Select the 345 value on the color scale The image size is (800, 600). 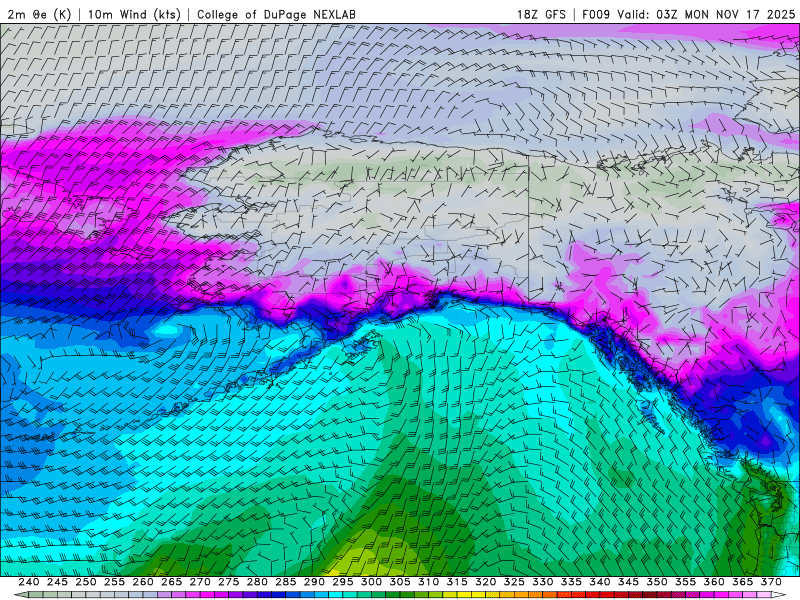(629, 582)
